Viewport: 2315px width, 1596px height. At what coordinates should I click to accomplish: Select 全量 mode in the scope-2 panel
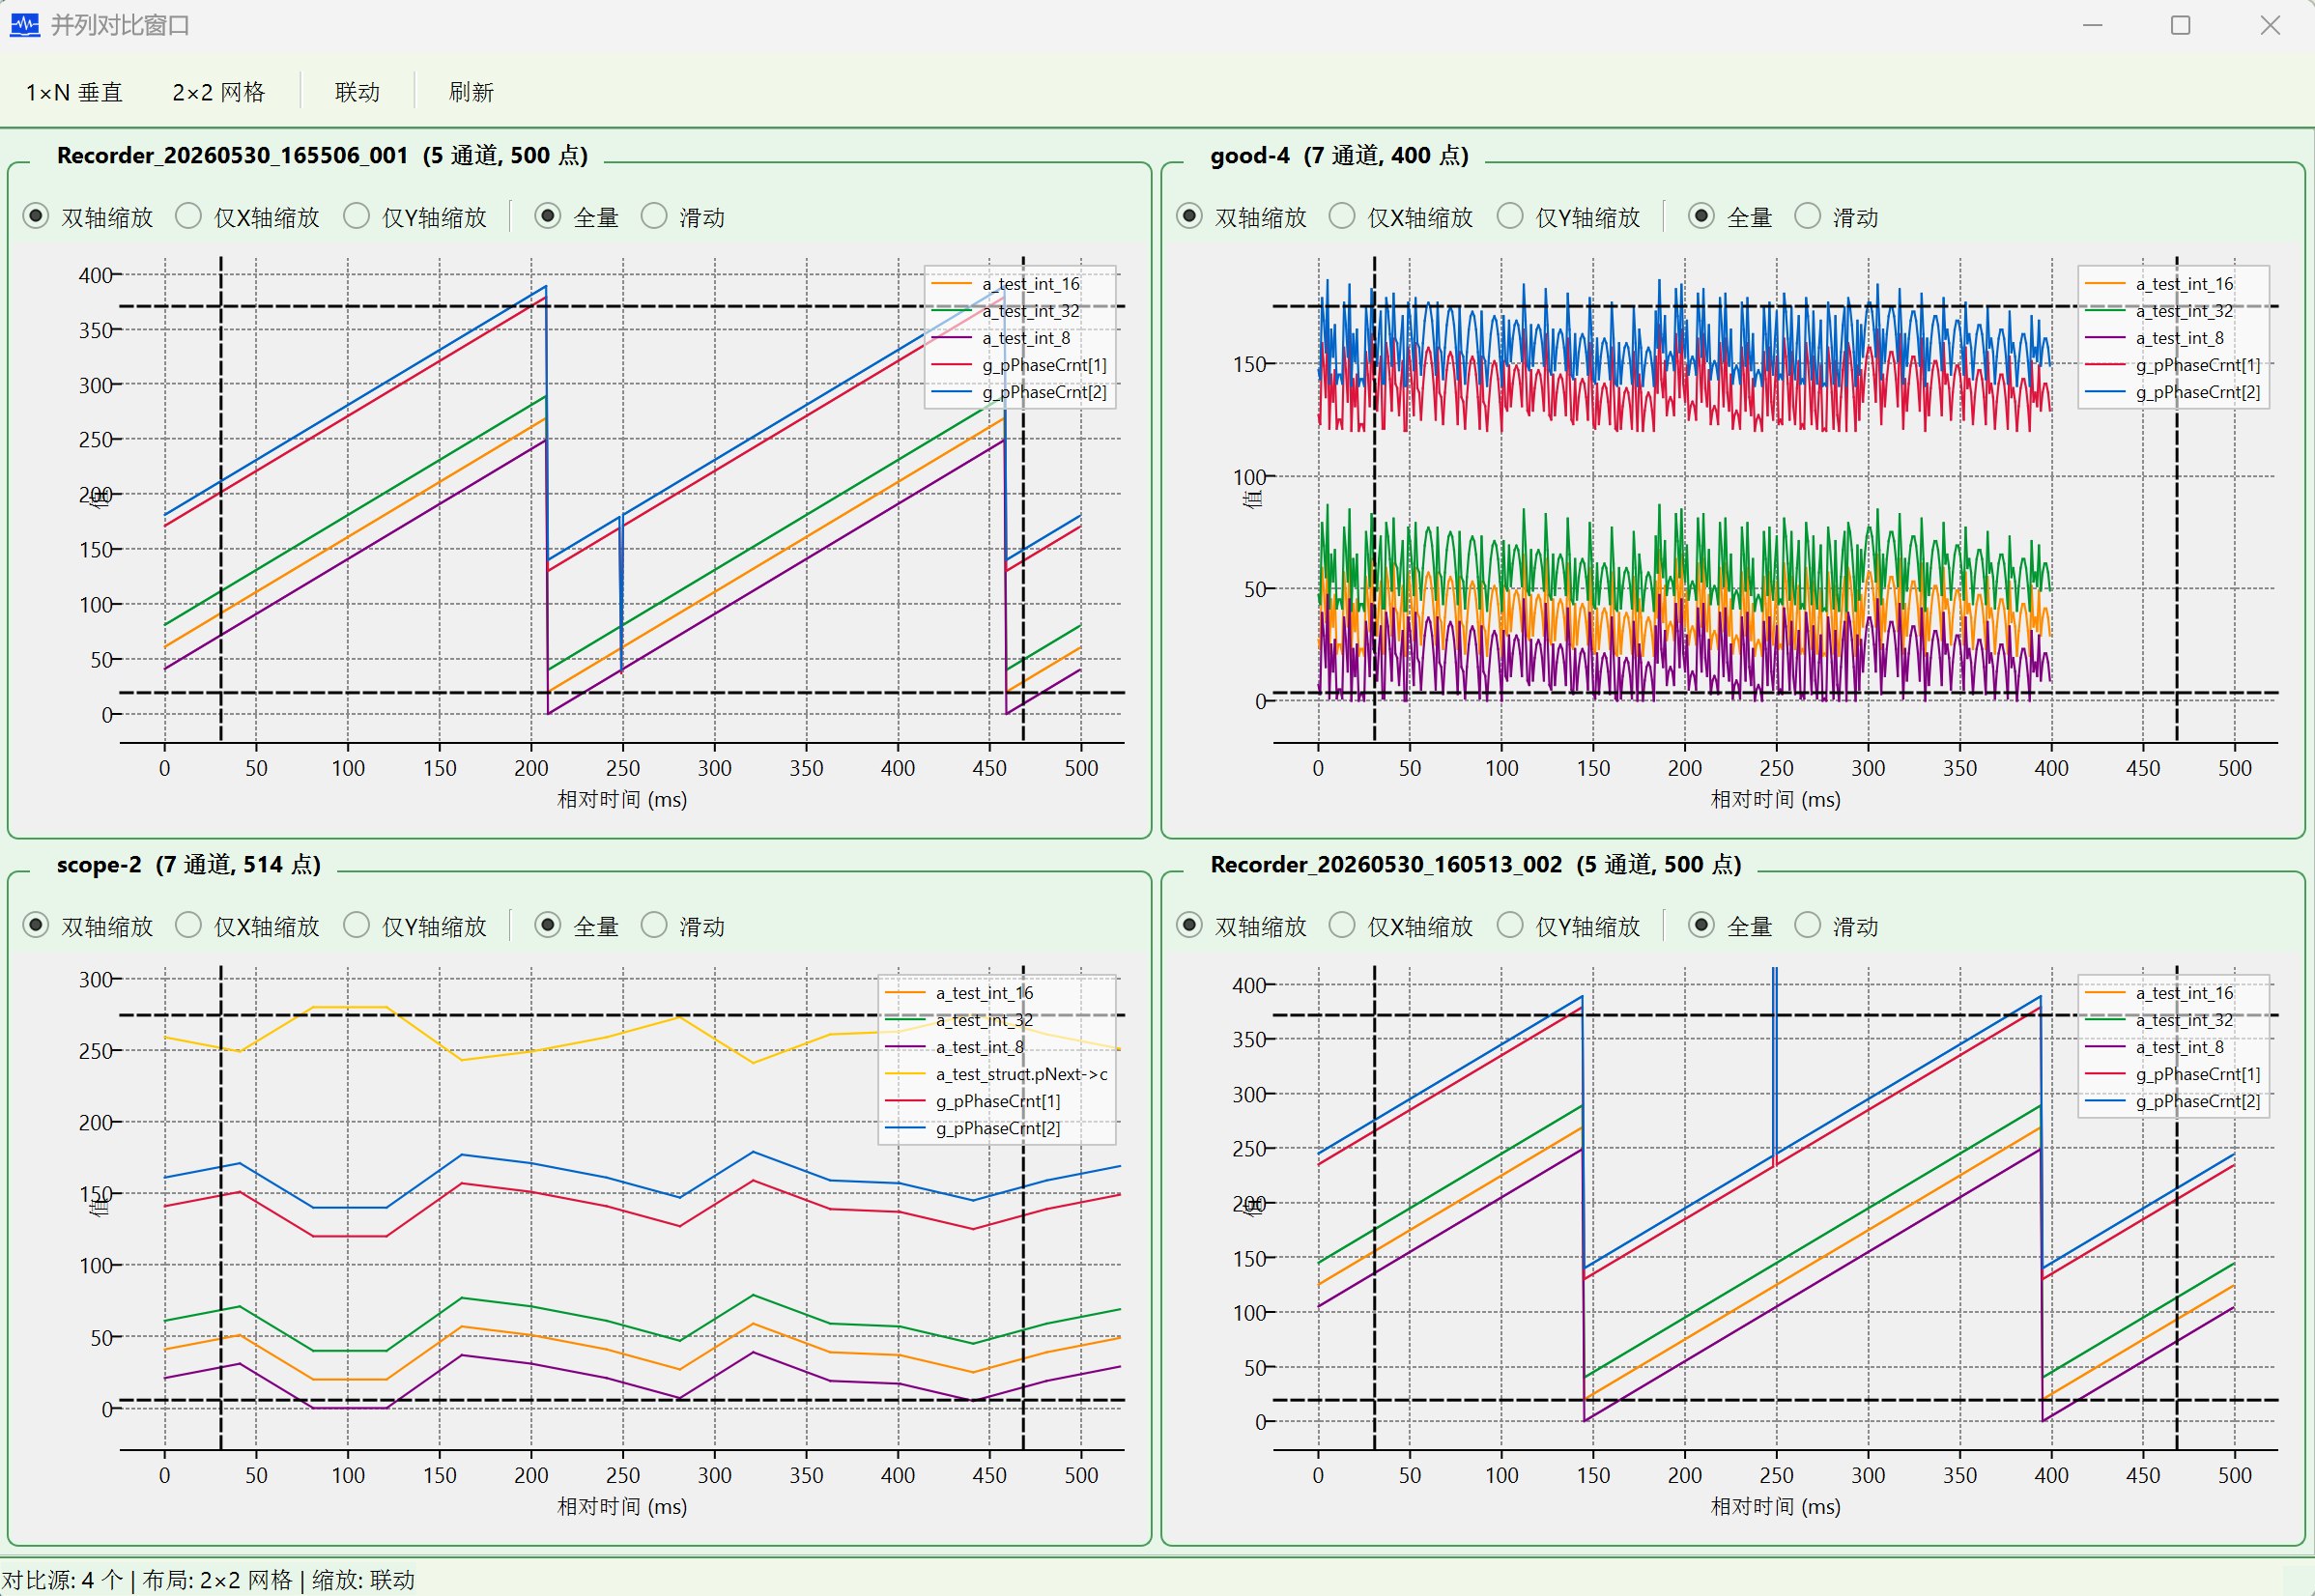click(577, 926)
